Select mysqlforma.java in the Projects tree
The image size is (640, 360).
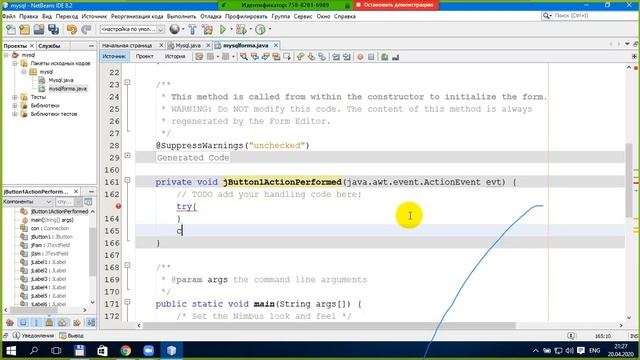[67, 89]
